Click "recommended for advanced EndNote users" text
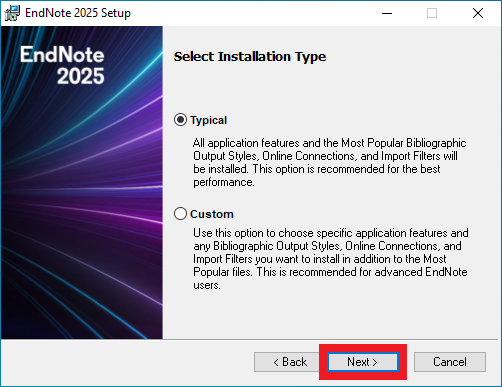Viewport: 502px width, 387px height. point(330,279)
